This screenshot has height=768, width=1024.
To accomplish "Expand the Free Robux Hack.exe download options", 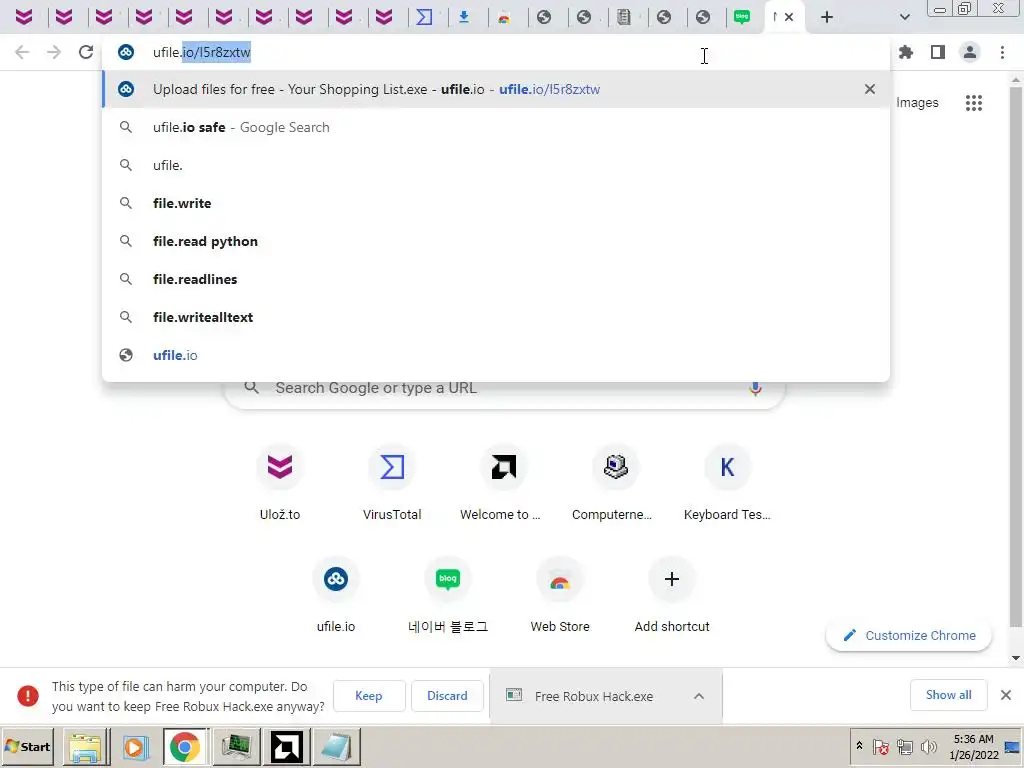I will coord(699,696).
